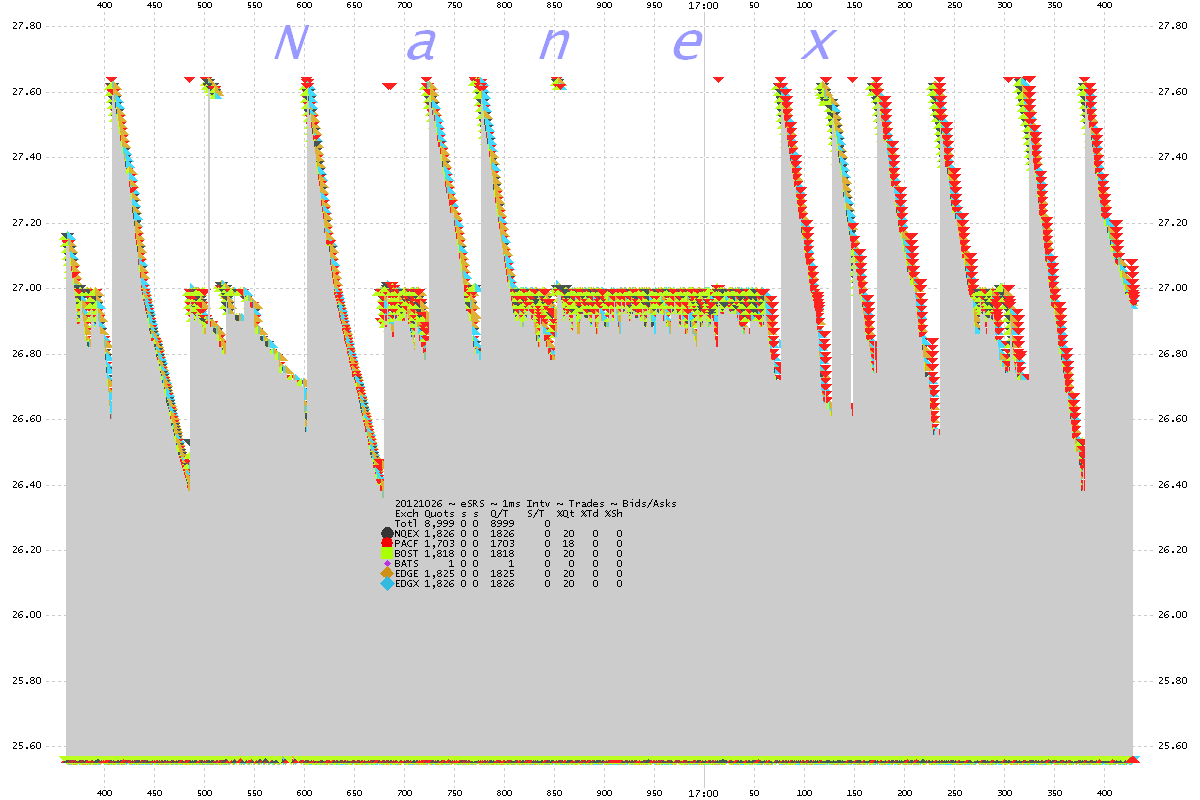
Task: Click the 25.60 price label on the right axis
Action: [1173, 746]
